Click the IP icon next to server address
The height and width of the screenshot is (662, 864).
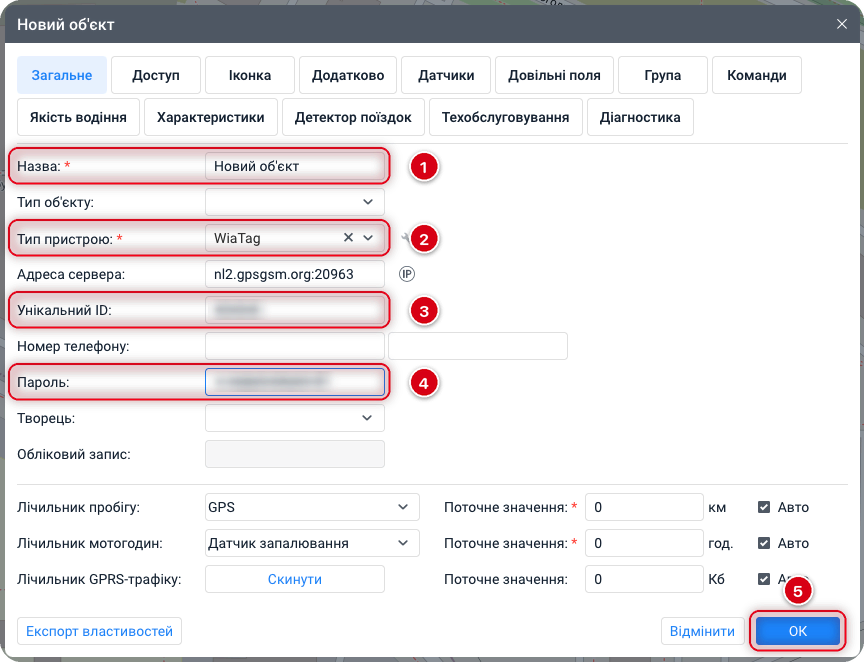coord(407,274)
